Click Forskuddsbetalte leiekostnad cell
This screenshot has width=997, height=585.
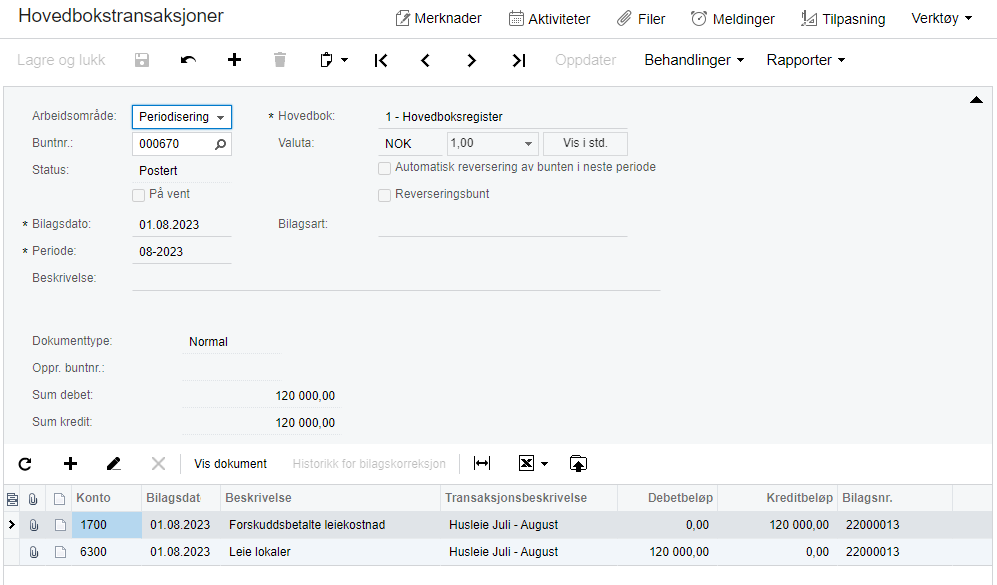(331, 525)
